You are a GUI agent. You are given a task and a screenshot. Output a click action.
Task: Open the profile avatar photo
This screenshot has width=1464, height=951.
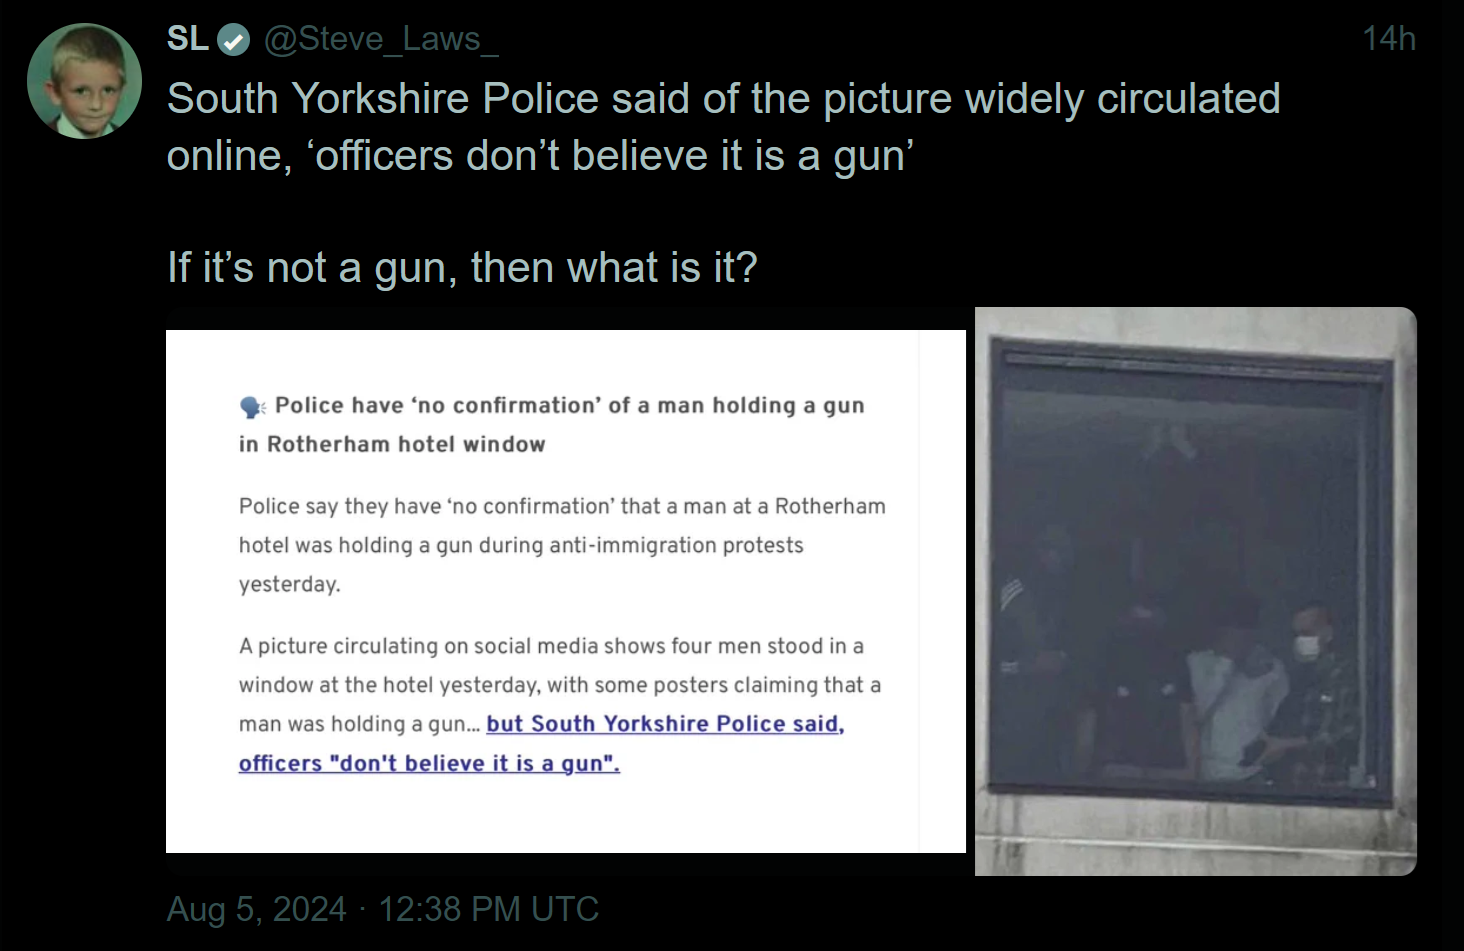coord(84,81)
